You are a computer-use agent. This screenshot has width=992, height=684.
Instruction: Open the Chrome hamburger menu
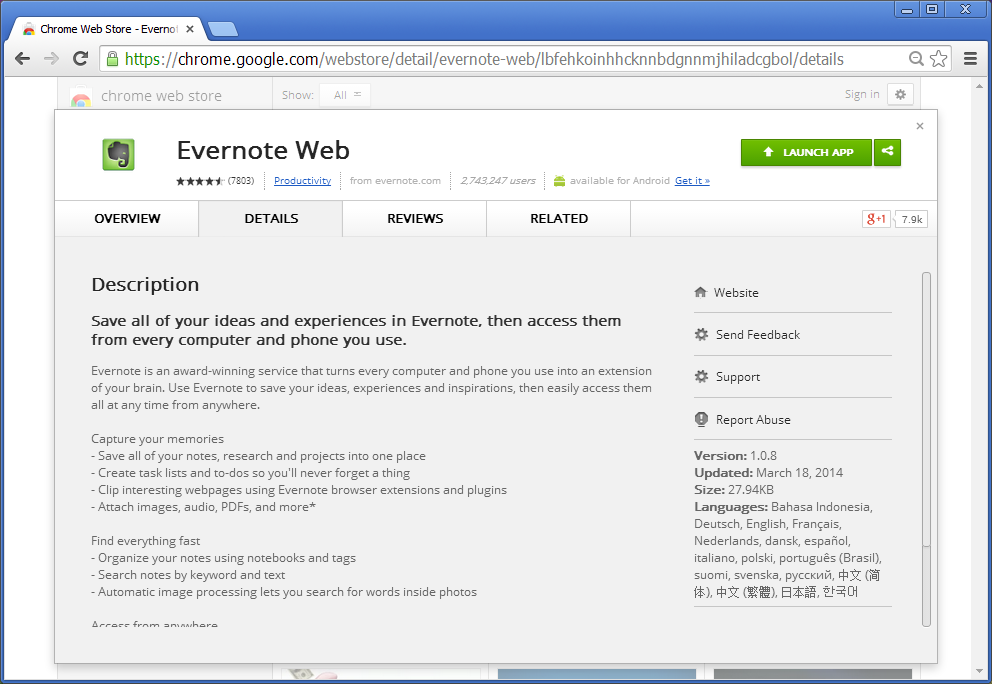pos(969,59)
